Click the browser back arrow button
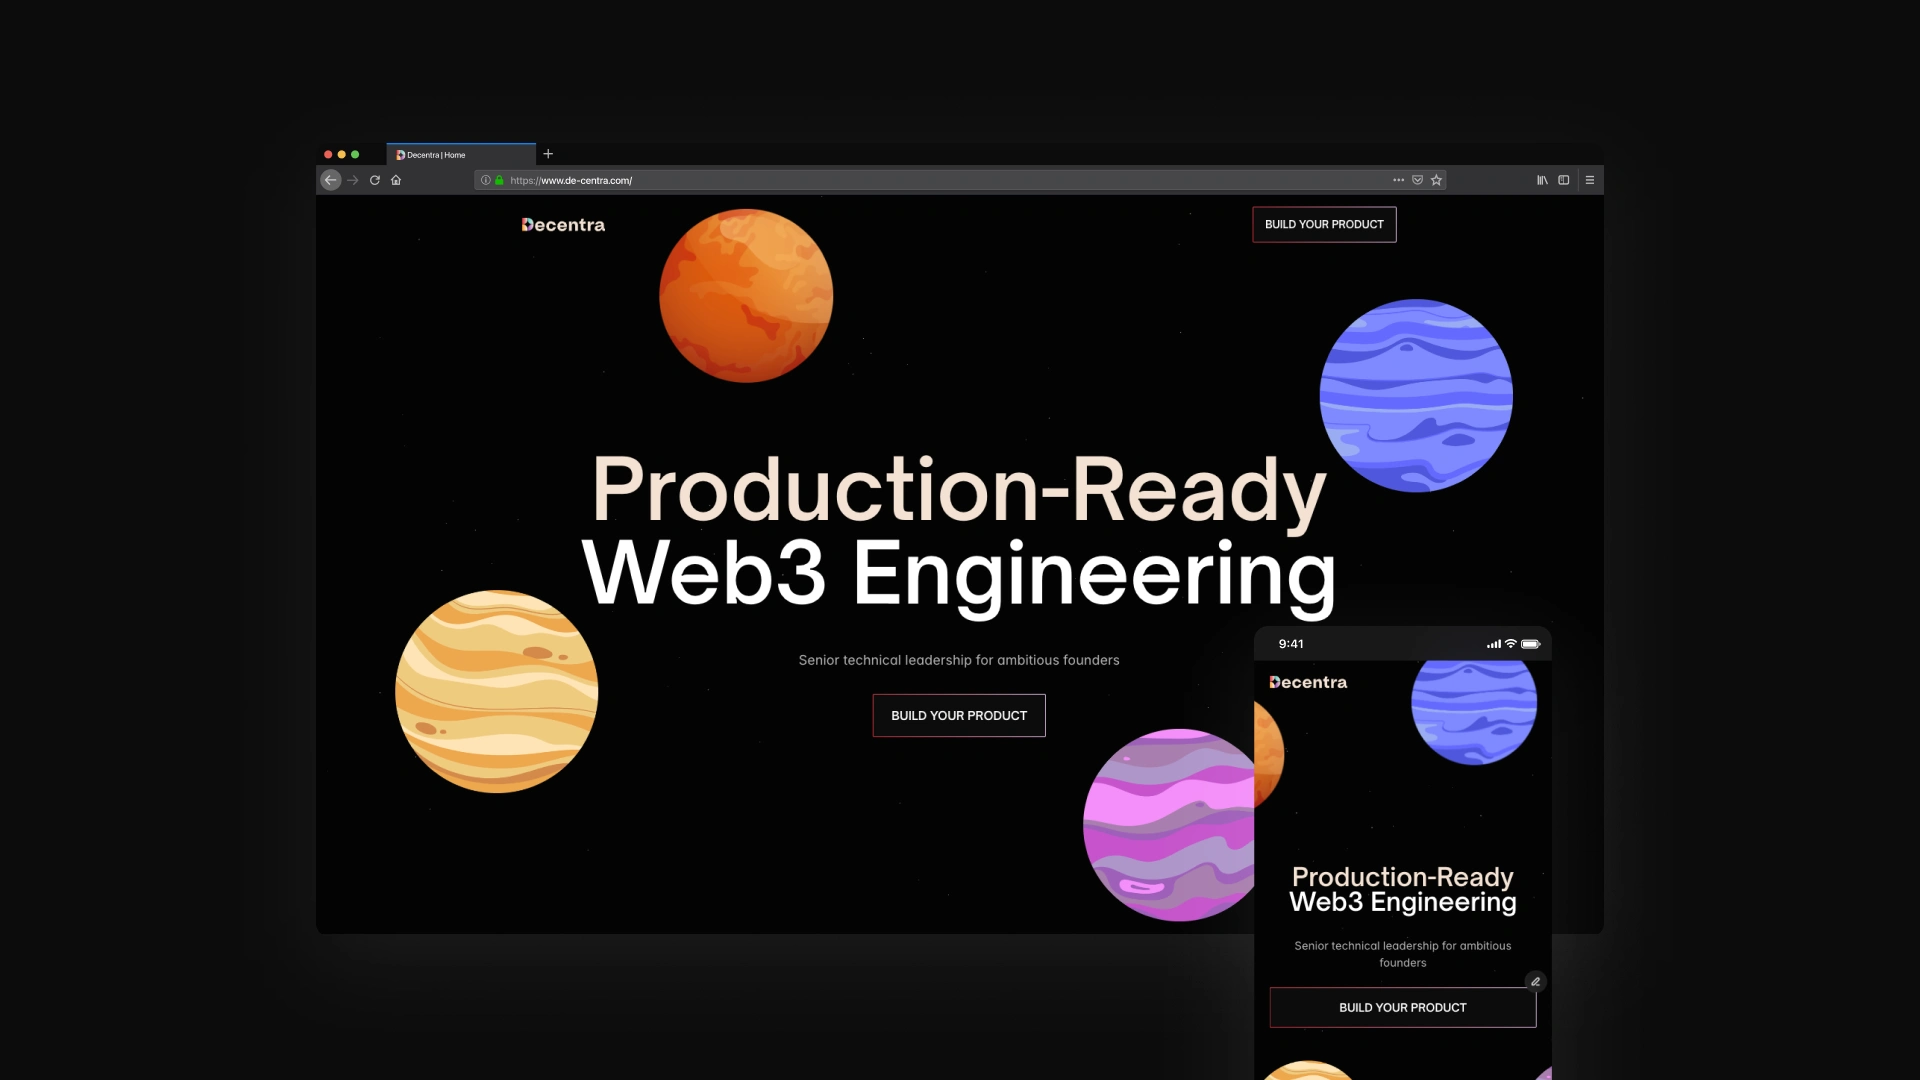Viewport: 1920px width, 1080px height. tap(331, 180)
